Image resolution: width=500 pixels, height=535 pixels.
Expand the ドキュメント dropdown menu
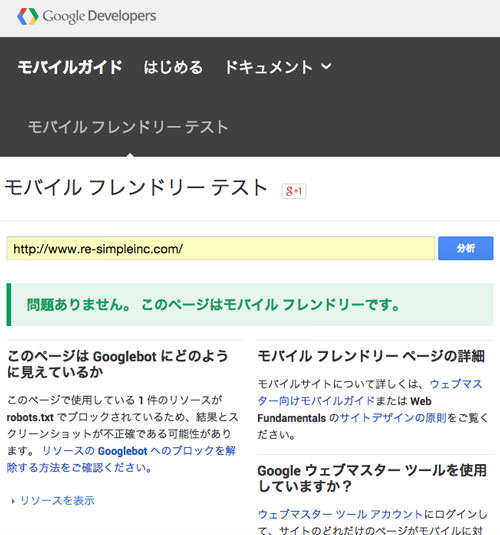coord(277,67)
